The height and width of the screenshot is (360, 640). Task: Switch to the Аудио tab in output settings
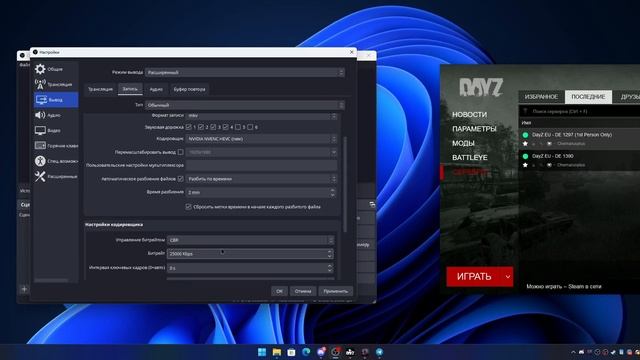[156, 89]
